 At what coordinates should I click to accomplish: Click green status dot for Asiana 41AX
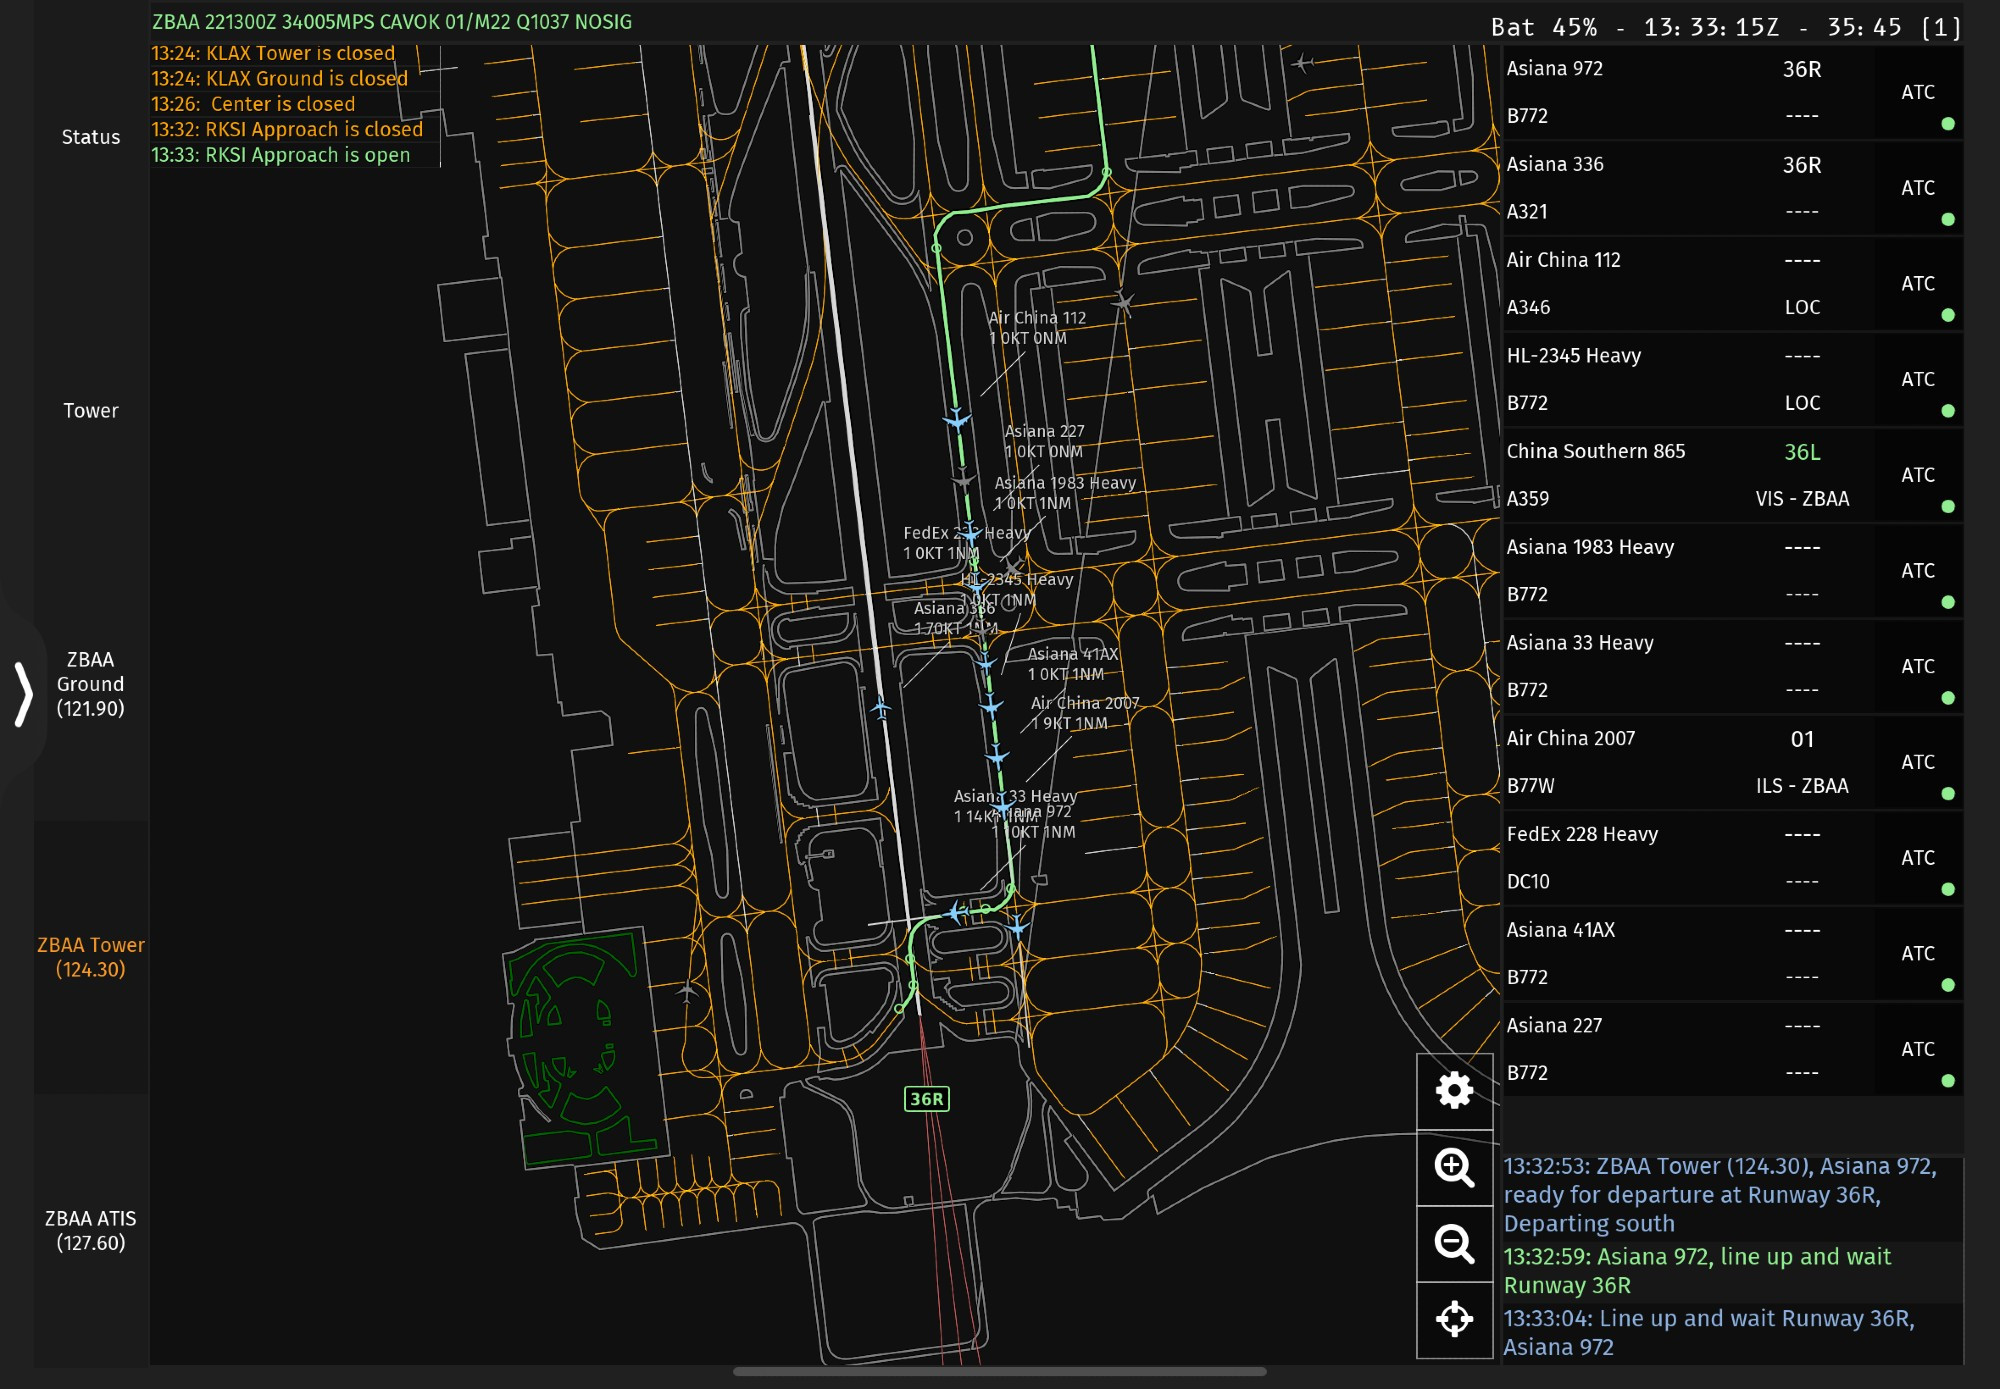1948,985
